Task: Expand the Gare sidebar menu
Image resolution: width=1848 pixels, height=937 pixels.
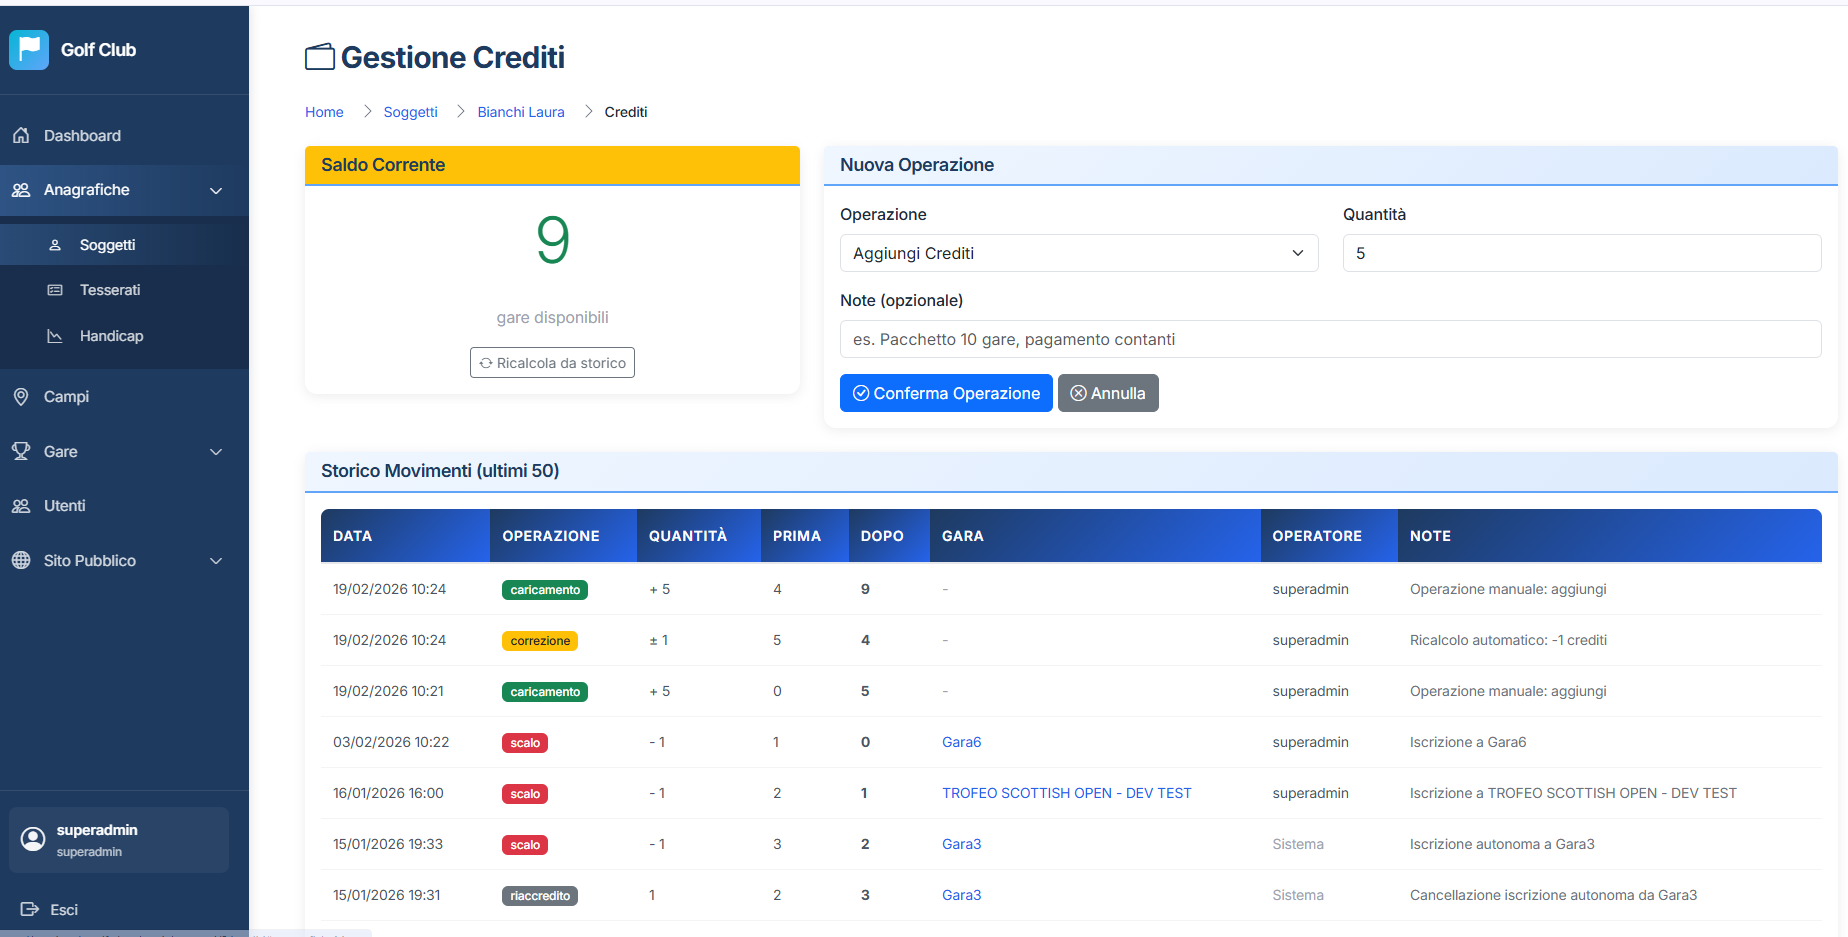Action: [x=215, y=452]
